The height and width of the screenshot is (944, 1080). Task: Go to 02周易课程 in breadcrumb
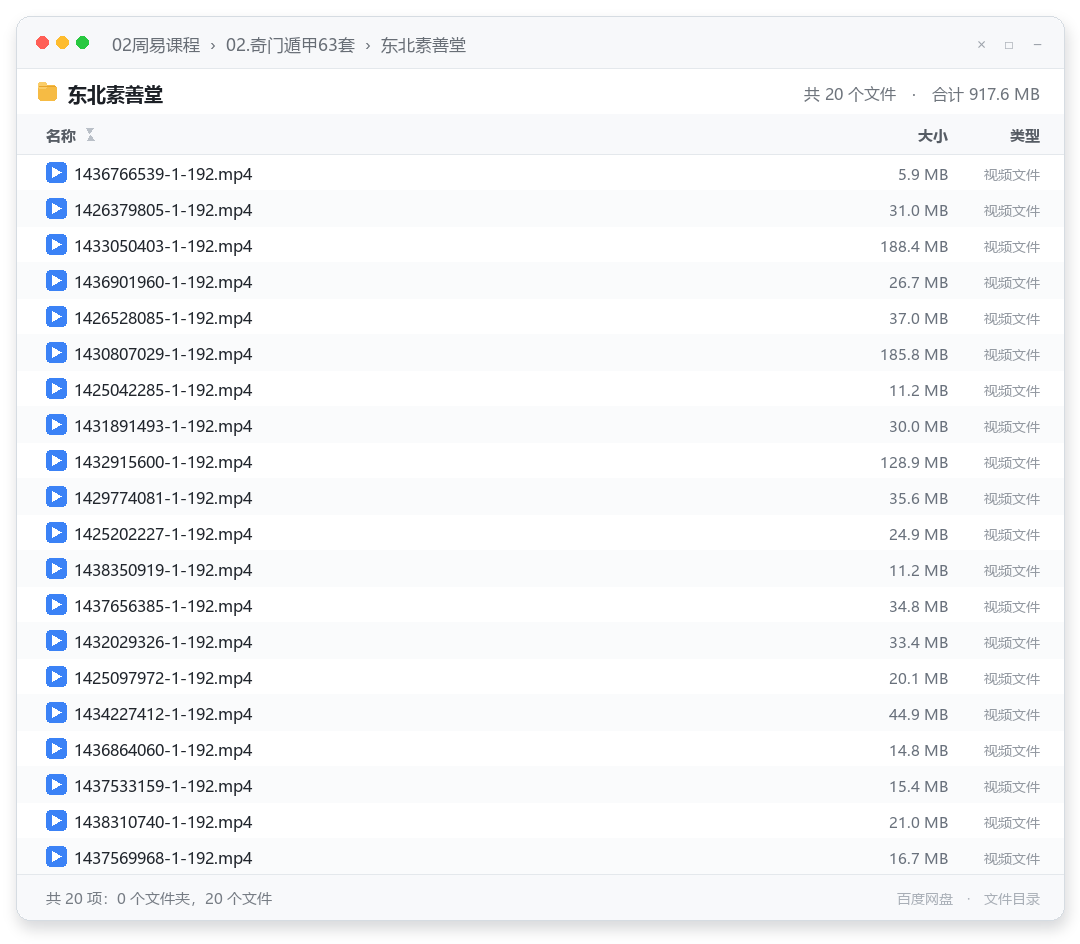point(156,45)
